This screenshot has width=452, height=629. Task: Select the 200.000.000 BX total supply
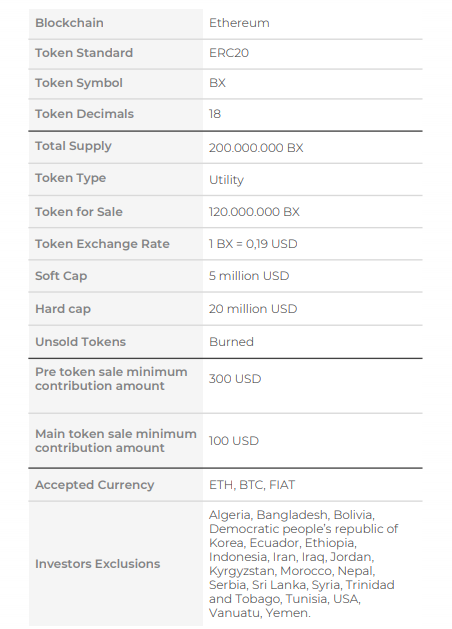[256, 148]
